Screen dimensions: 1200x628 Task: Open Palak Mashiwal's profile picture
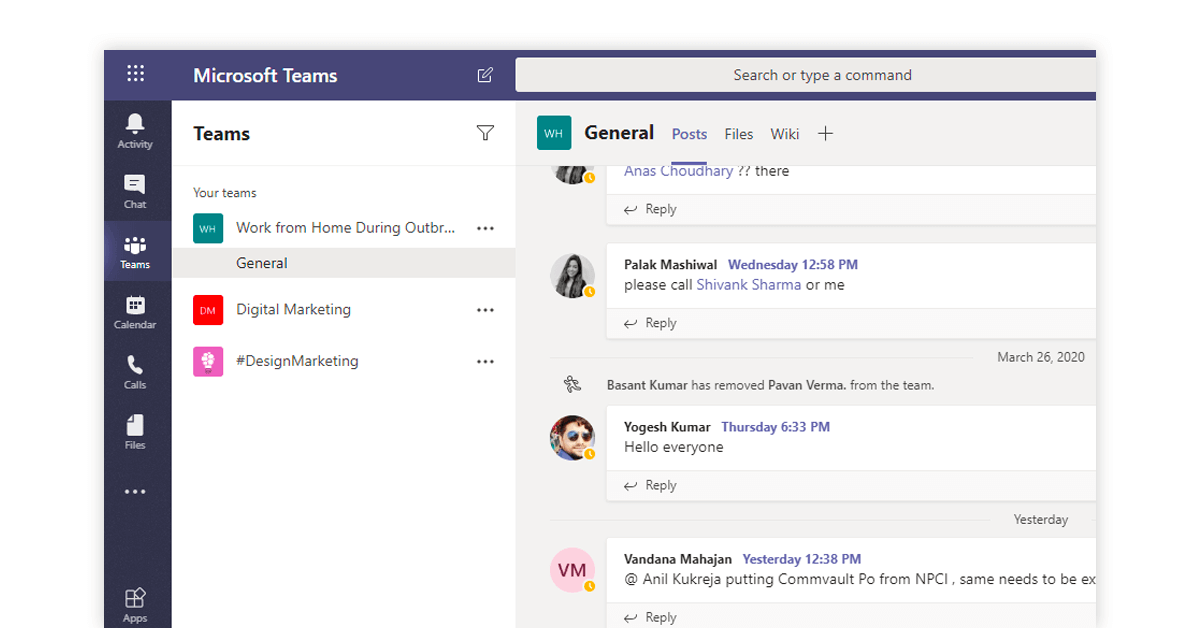[573, 275]
